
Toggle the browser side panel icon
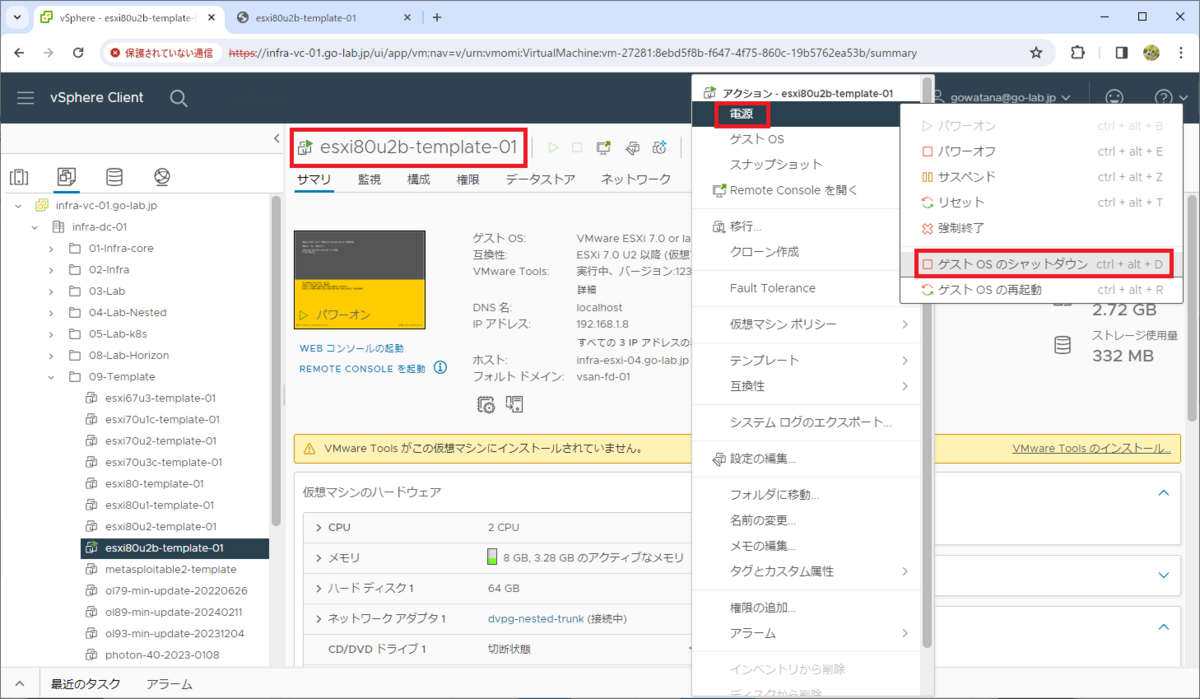click(1122, 52)
